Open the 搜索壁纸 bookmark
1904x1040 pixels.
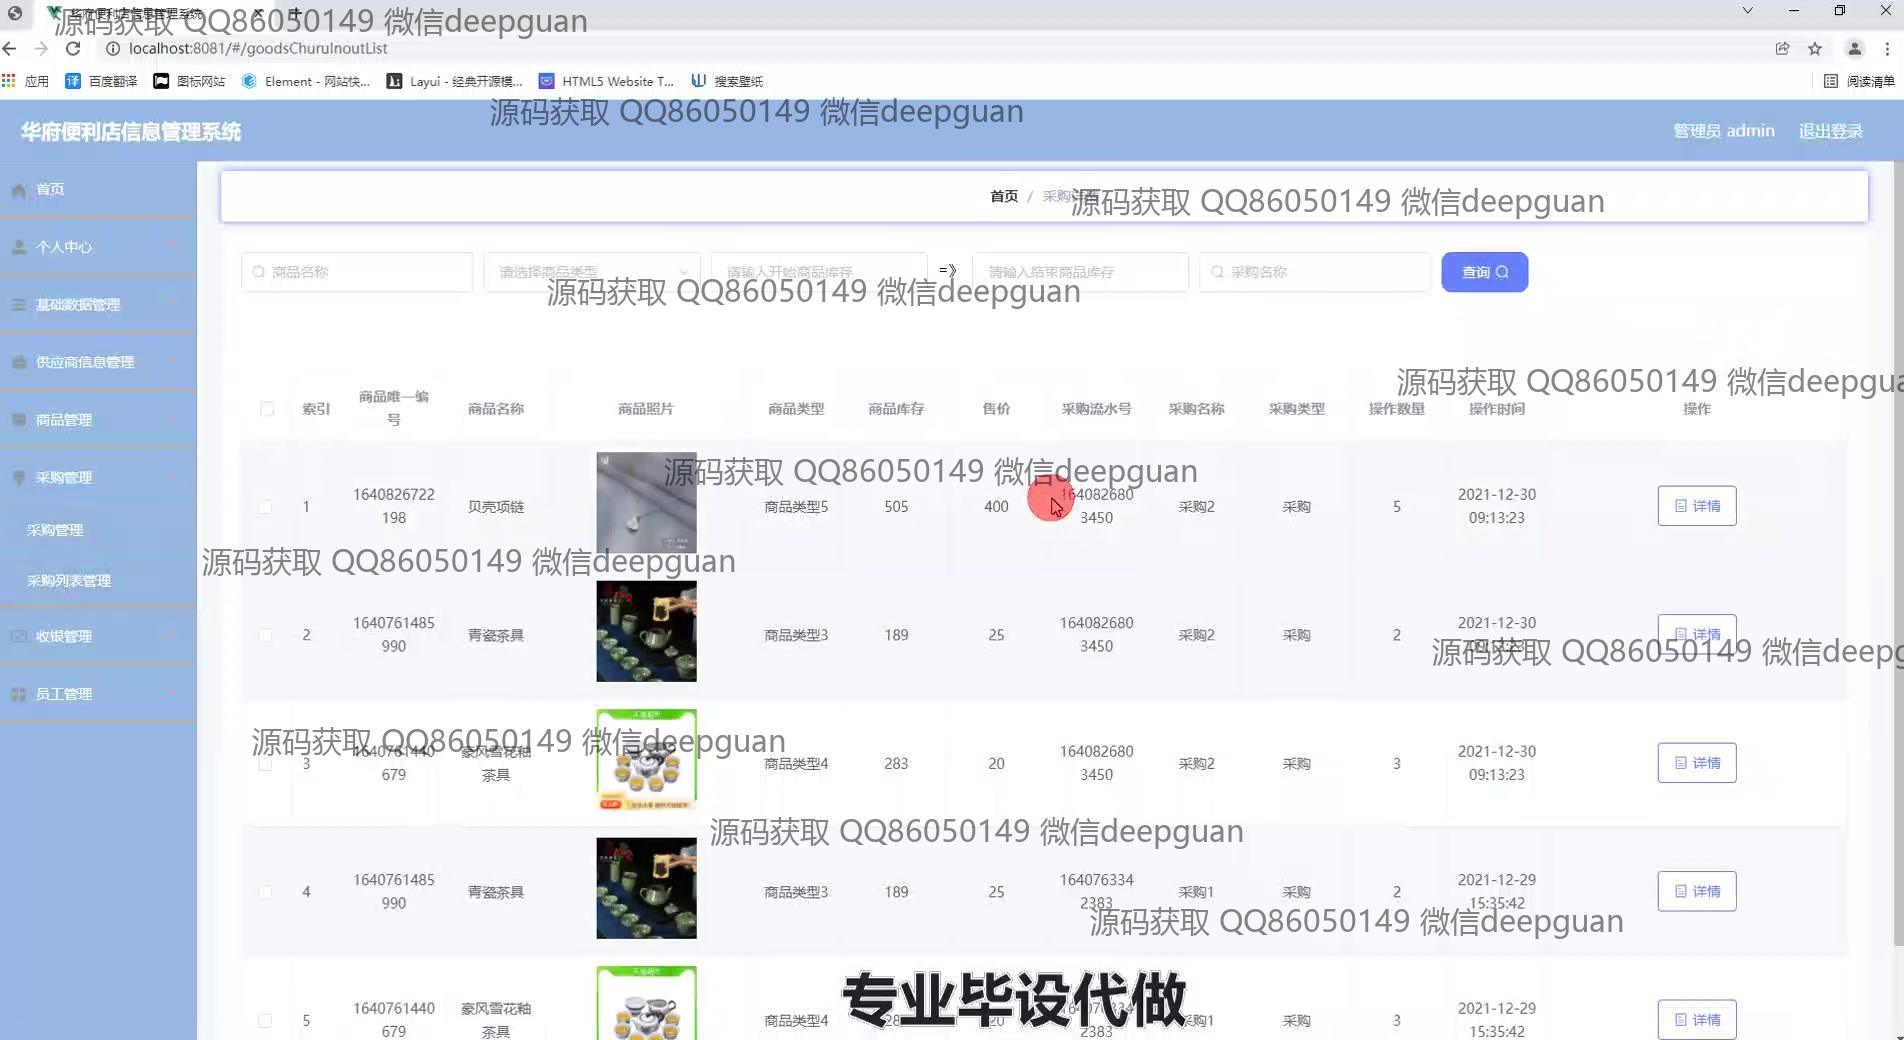pos(727,81)
